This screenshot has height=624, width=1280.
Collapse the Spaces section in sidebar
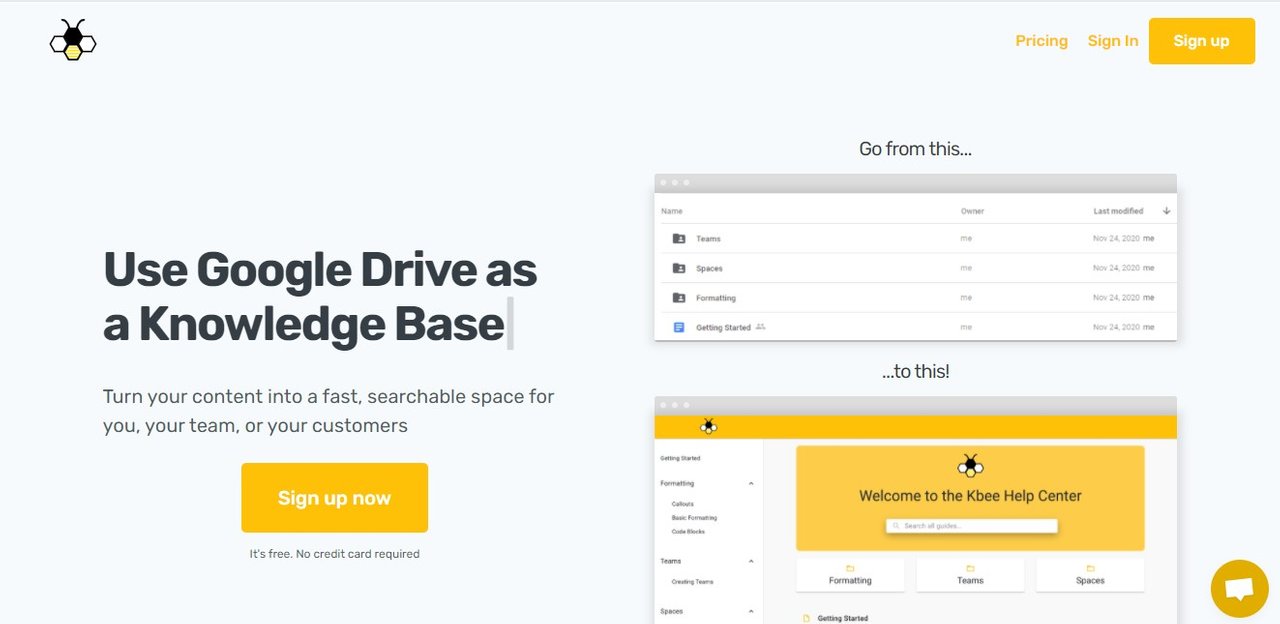751,611
